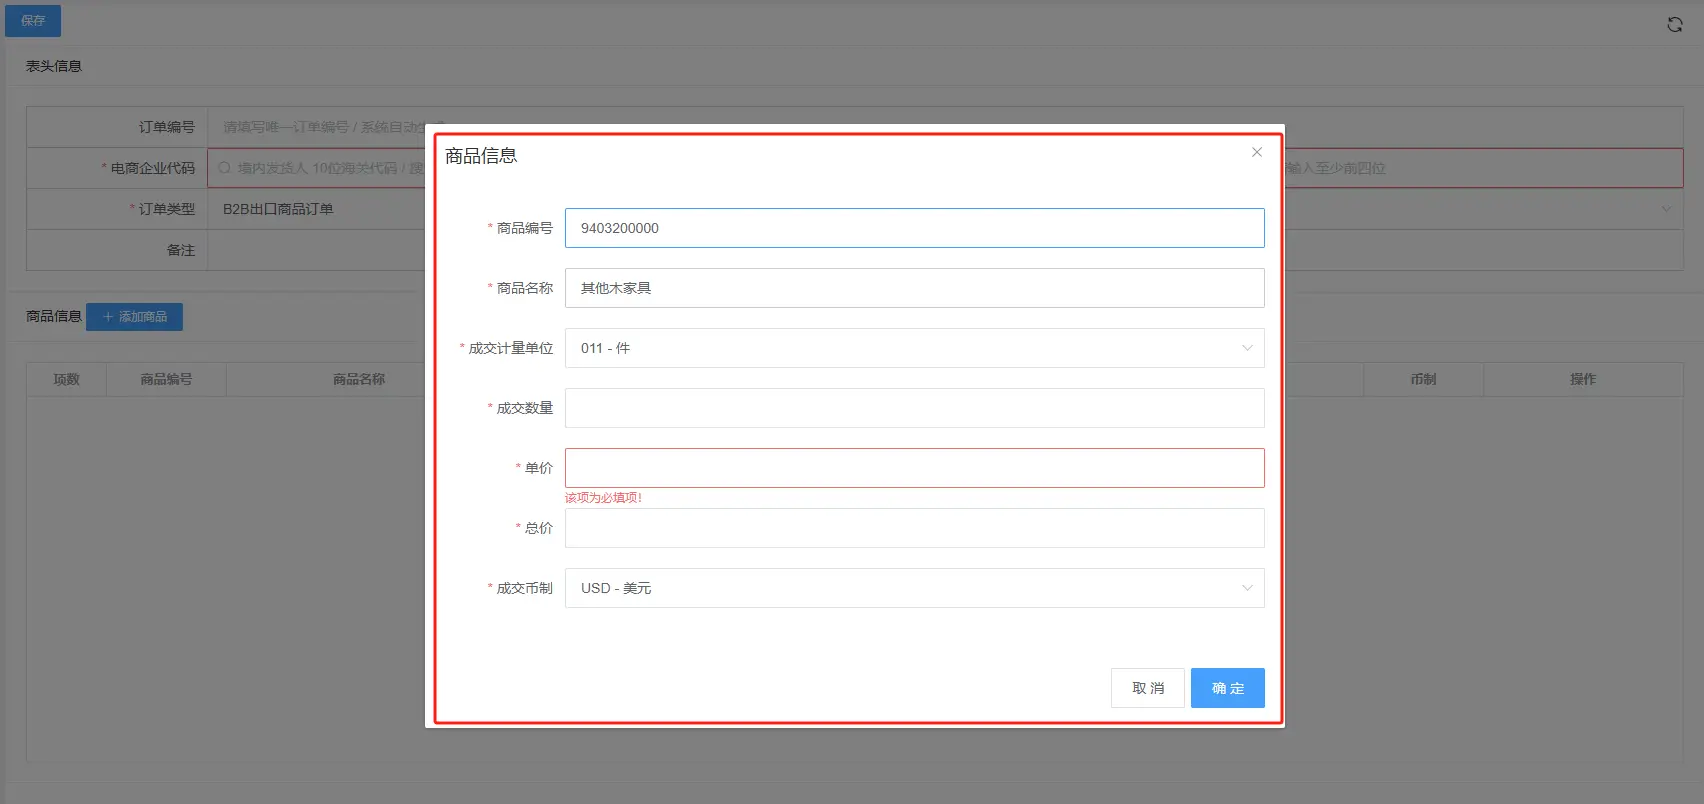Close the 商品信息 dialog with X
The image size is (1704, 804).
[x=1257, y=152]
